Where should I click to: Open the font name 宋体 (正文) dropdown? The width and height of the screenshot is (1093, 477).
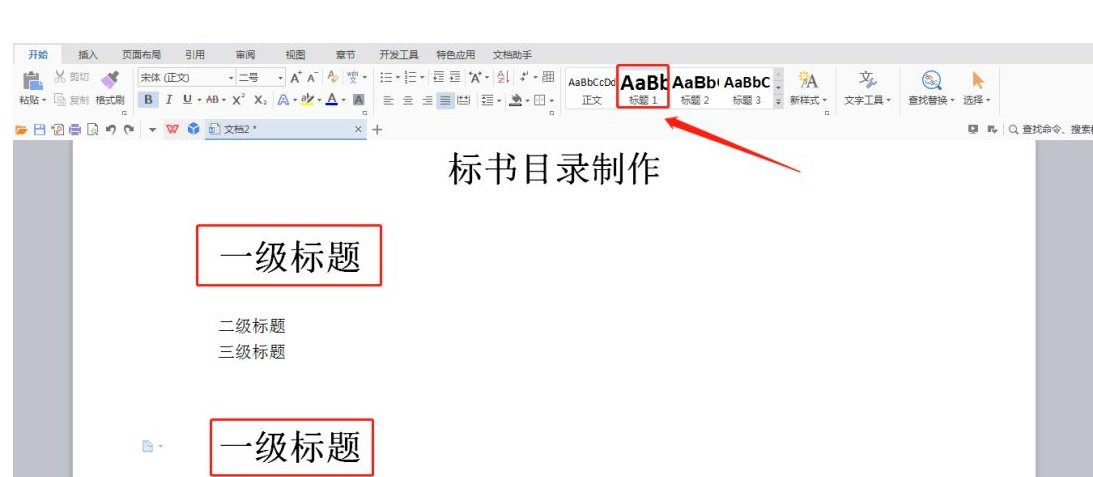[231, 78]
